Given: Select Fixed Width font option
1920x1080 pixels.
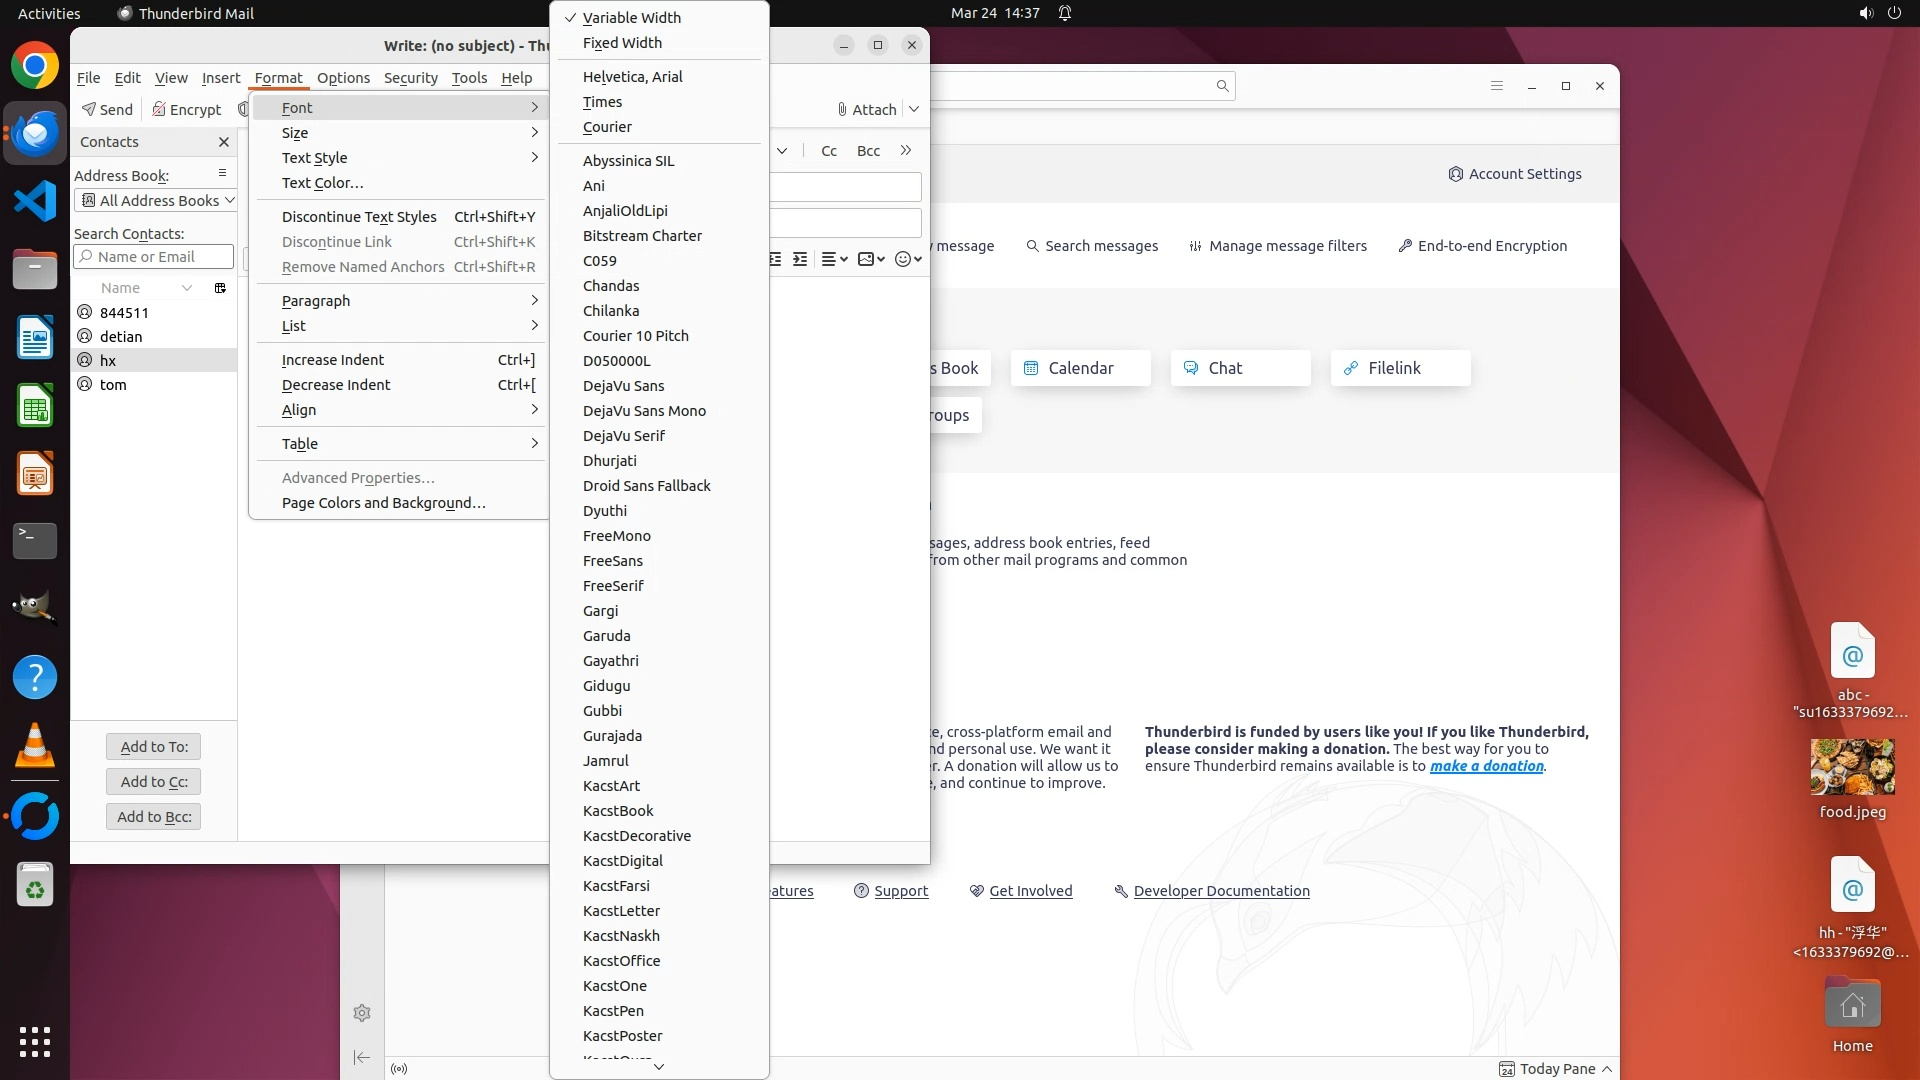Looking at the screenshot, I should (x=622, y=43).
